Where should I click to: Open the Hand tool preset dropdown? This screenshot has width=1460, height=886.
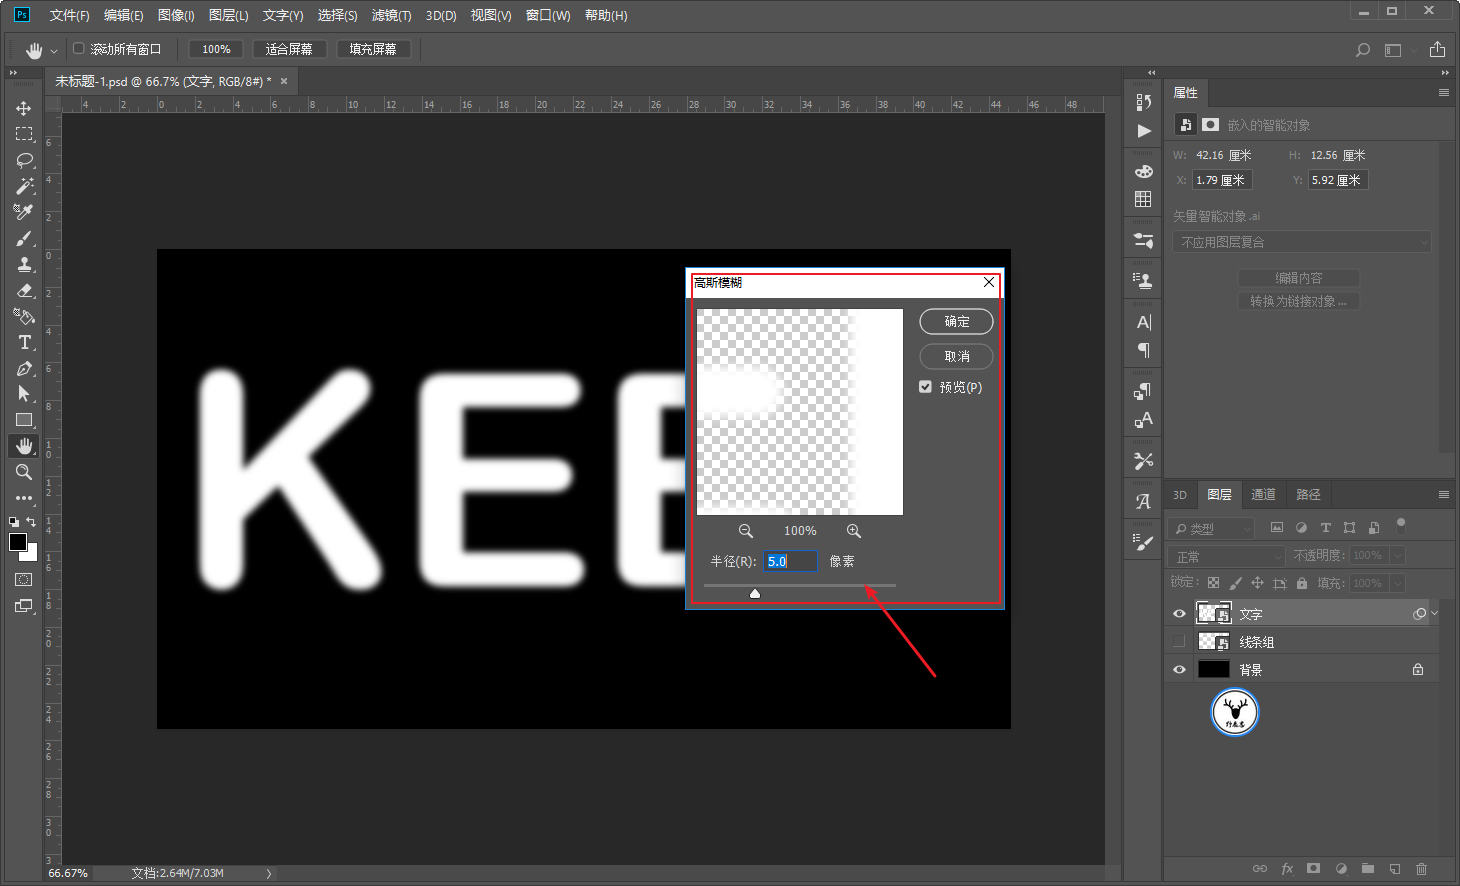pos(54,50)
